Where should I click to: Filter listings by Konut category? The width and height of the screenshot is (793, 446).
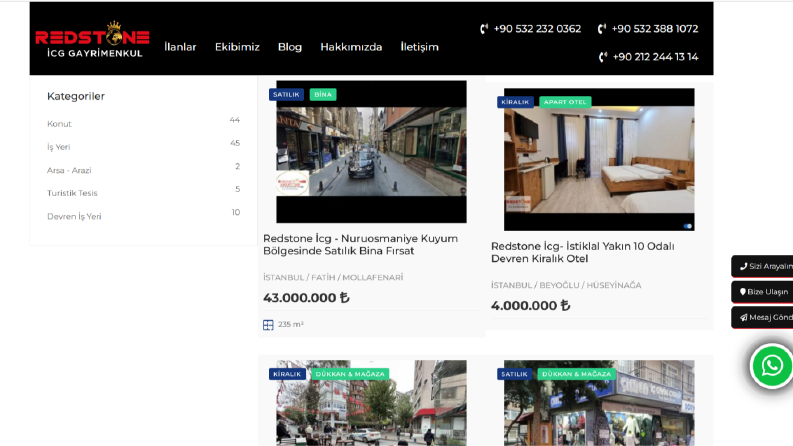(59, 124)
